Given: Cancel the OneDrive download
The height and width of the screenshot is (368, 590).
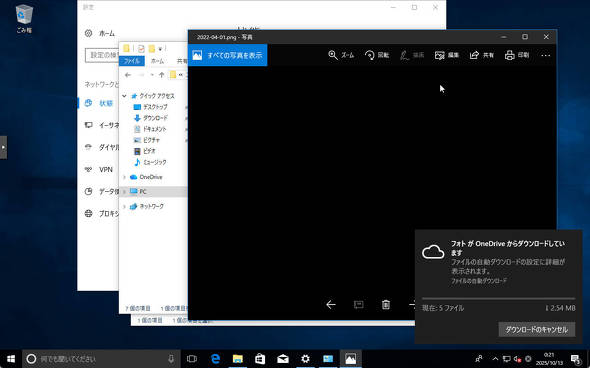Looking at the screenshot, I should pyautogui.click(x=537, y=330).
